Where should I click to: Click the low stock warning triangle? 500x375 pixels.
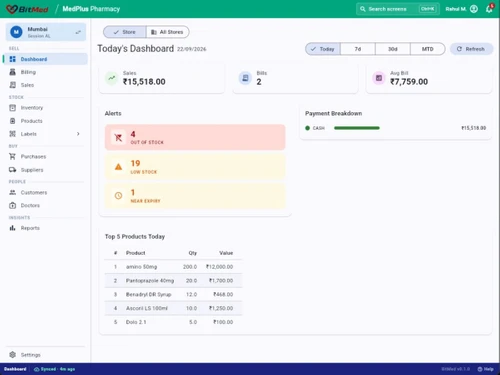118,167
